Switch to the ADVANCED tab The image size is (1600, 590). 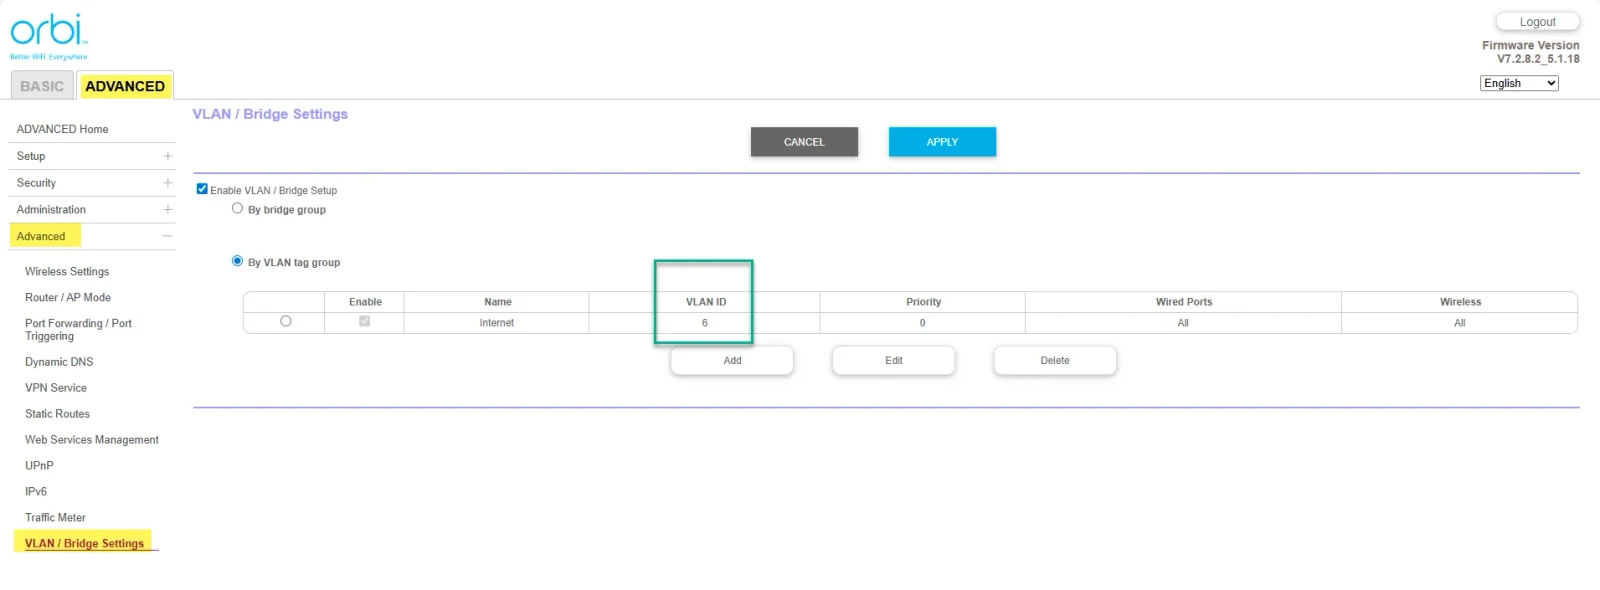point(125,86)
